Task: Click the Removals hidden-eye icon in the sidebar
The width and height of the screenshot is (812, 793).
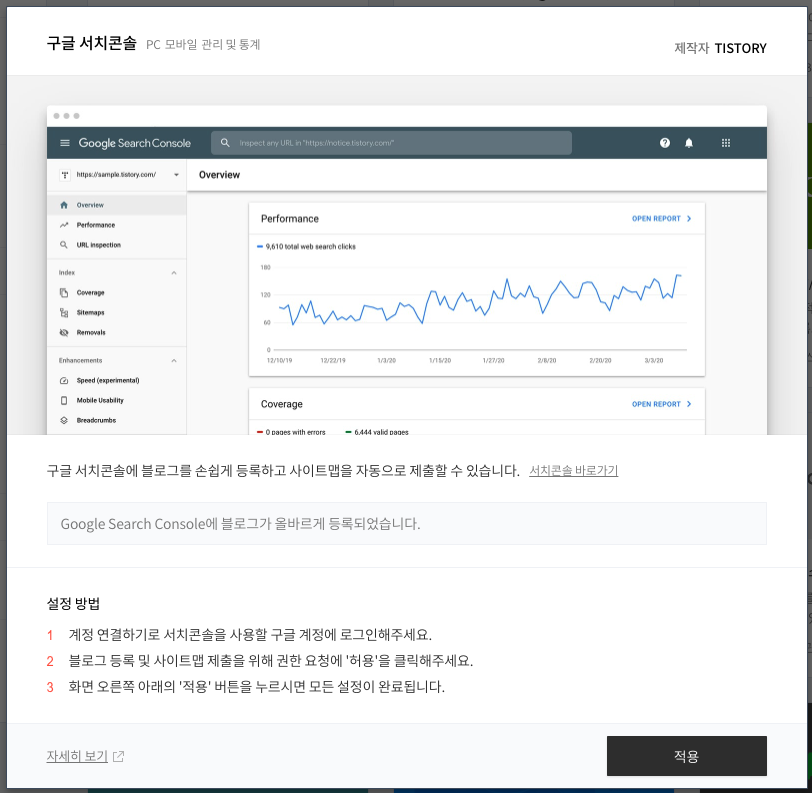Action: pos(64,333)
